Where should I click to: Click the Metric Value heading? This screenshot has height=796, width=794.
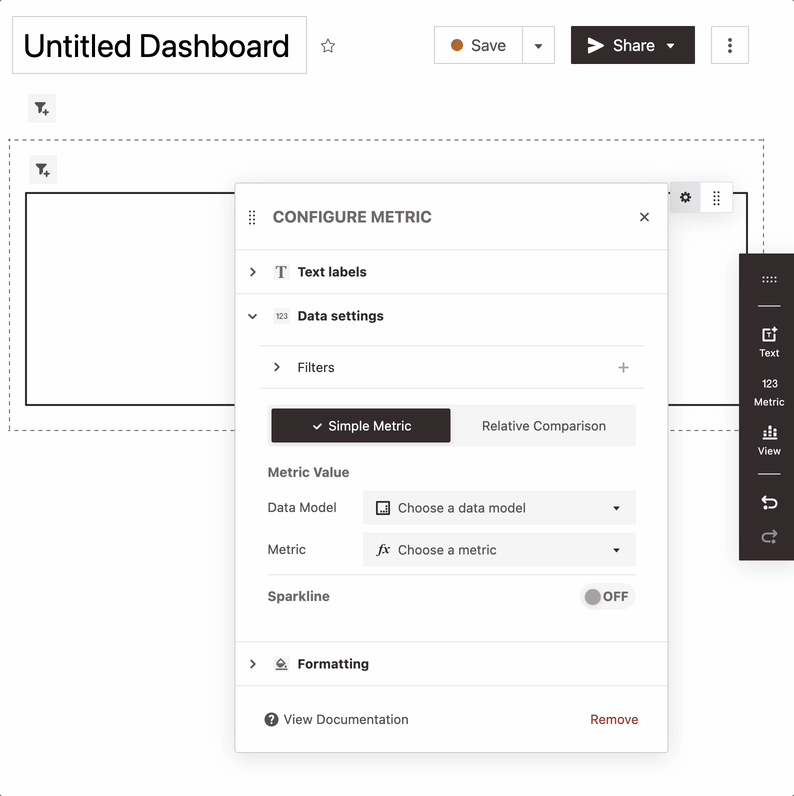click(308, 472)
